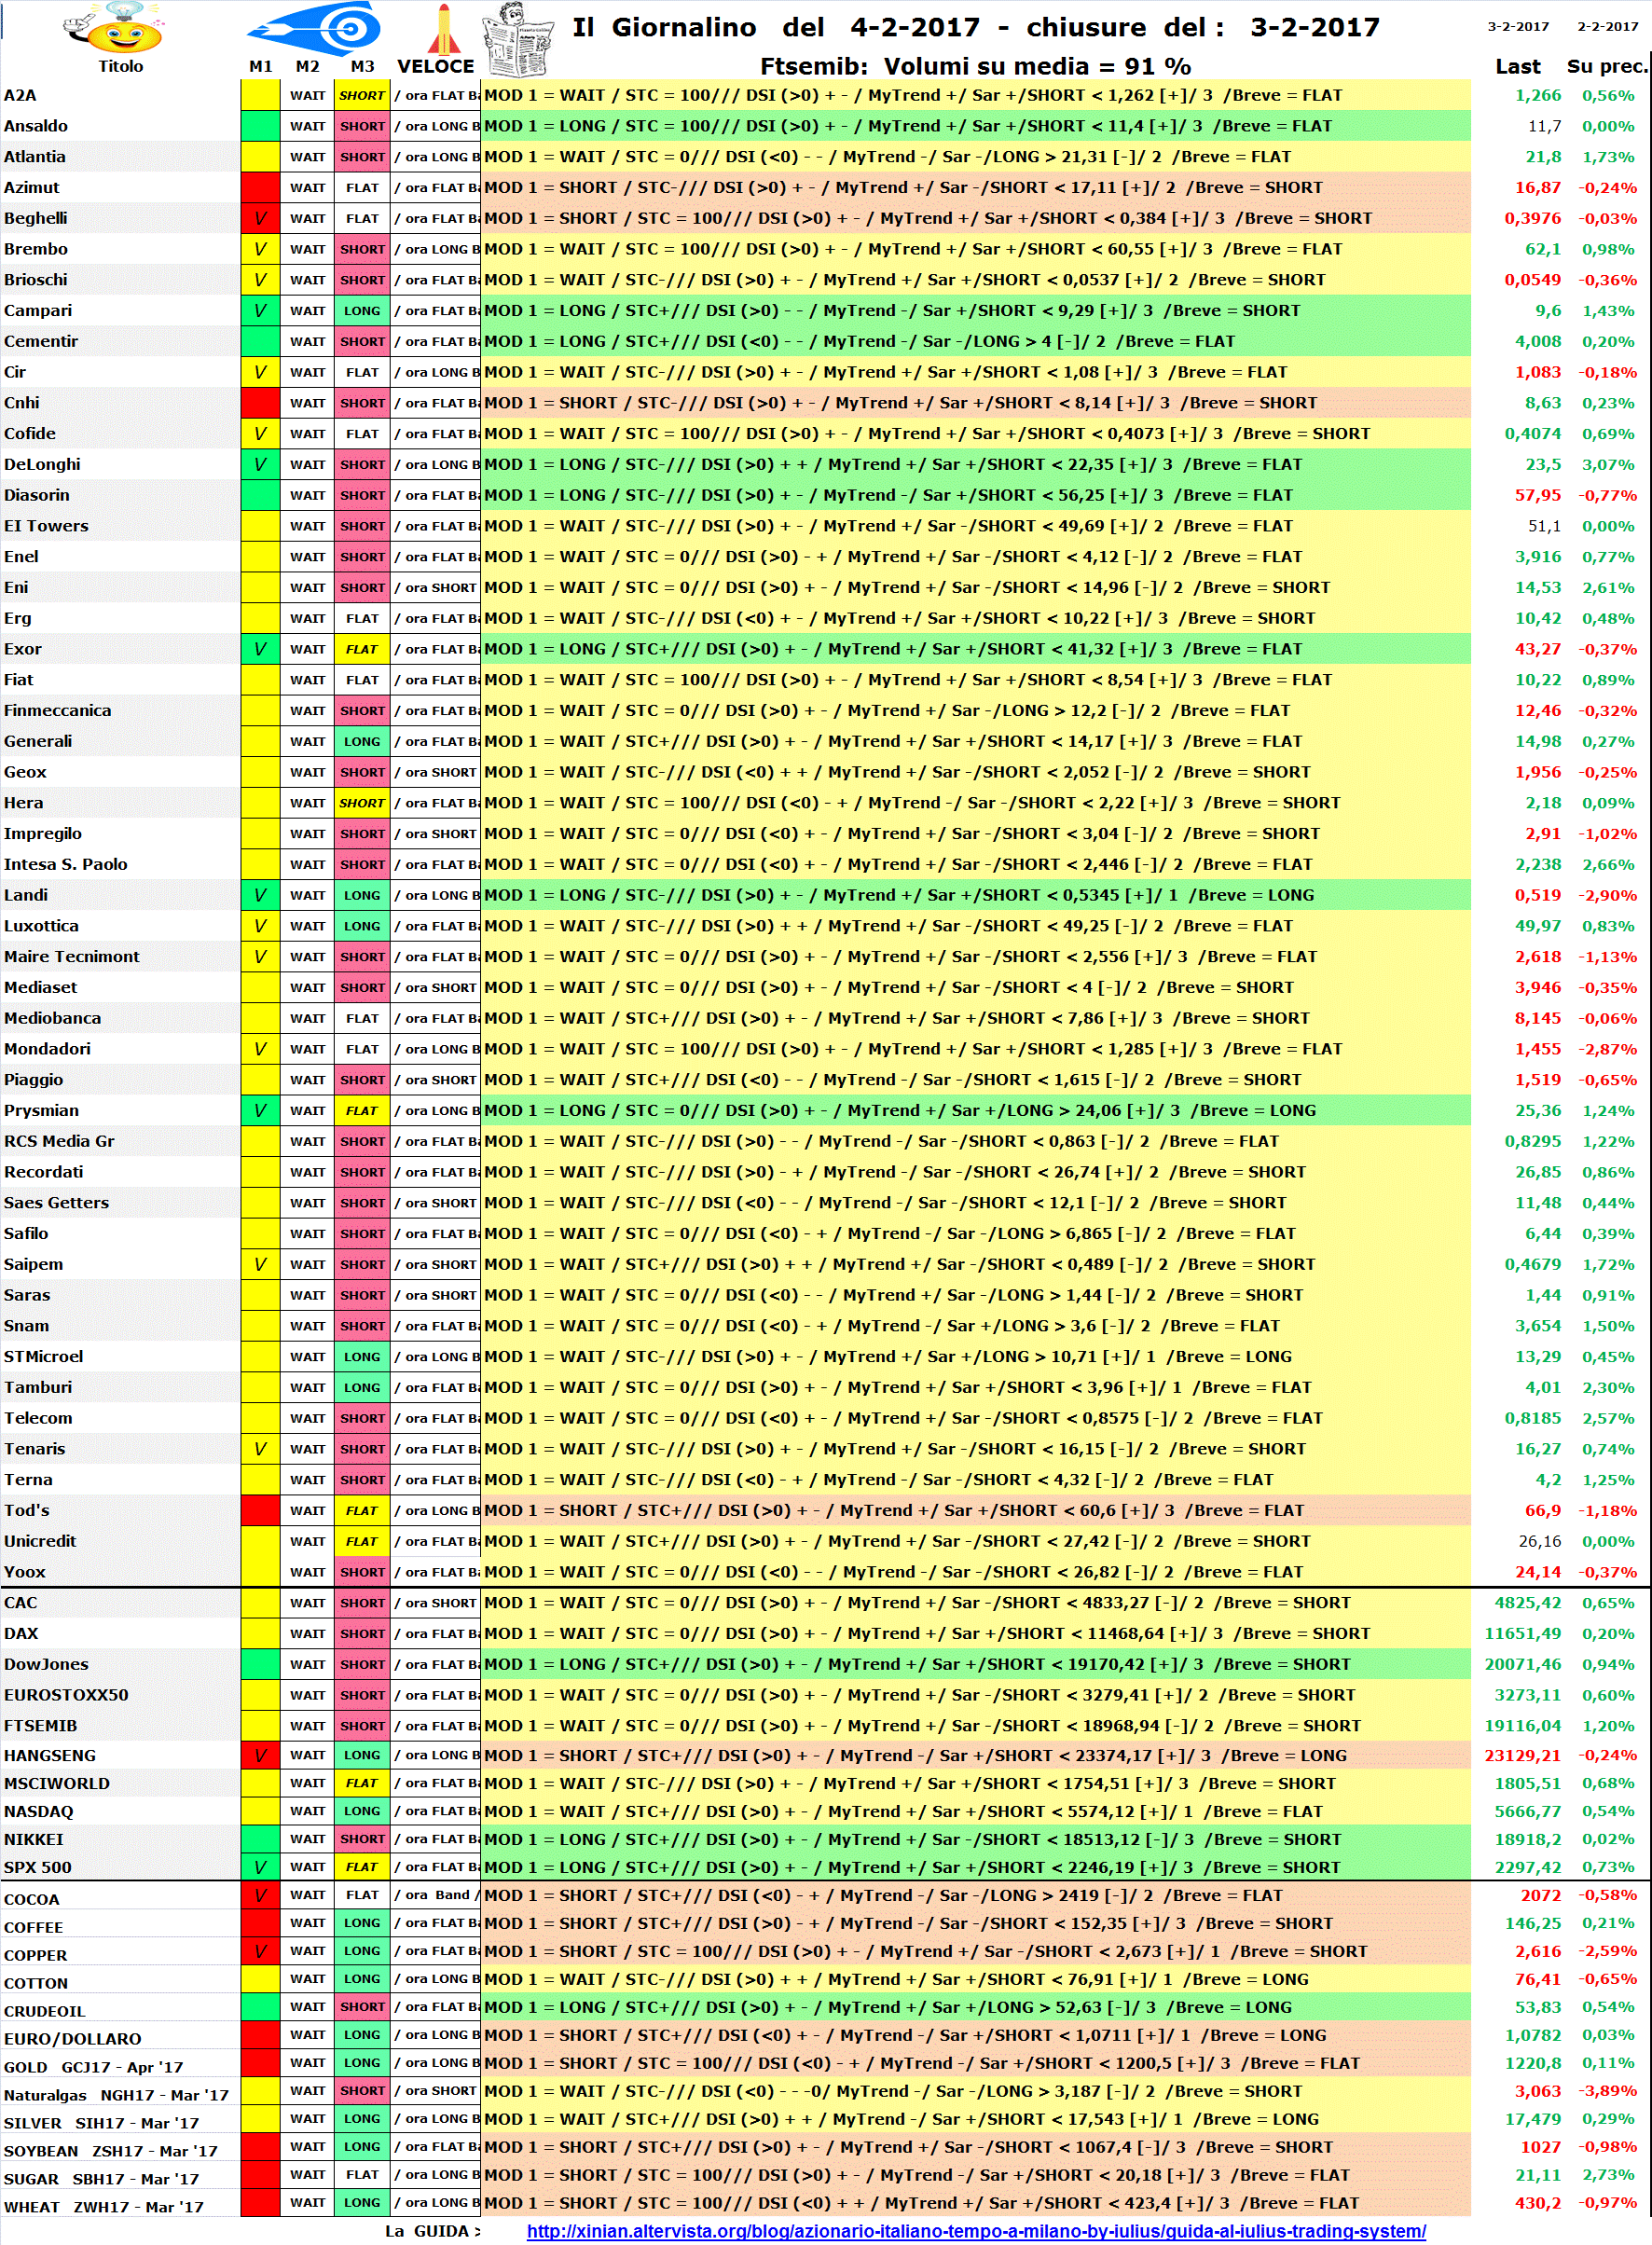
Task: Select Mondadori last price 1,455
Action: (1537, 1049)
